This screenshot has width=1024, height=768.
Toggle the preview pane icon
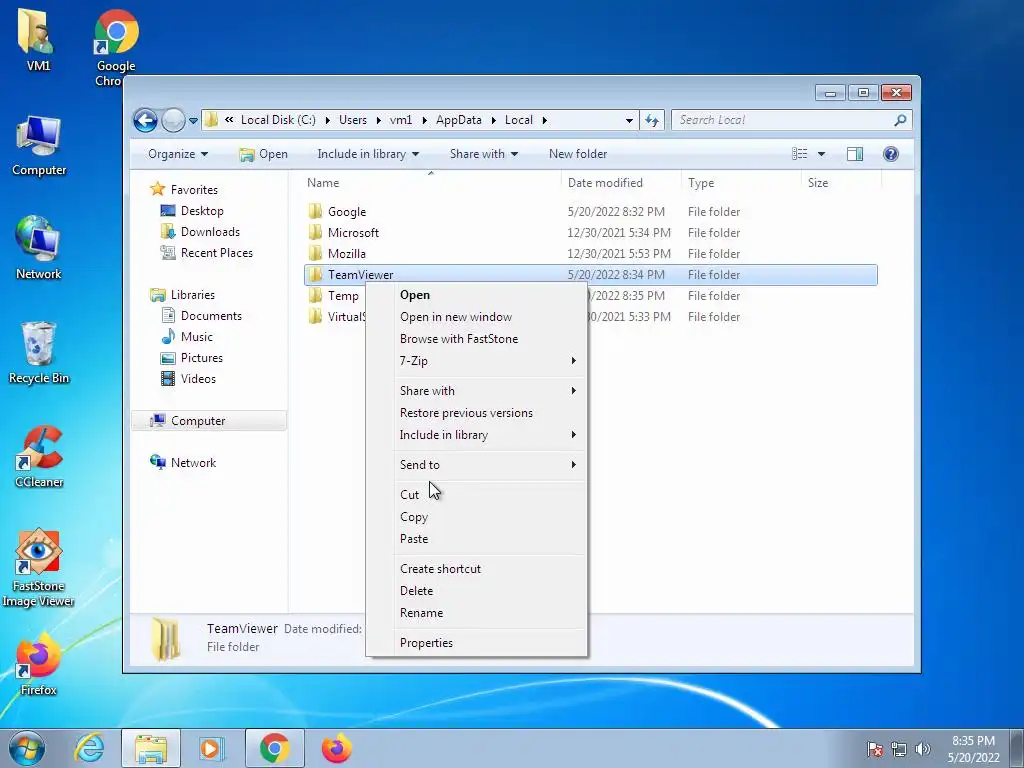[855, 154]
